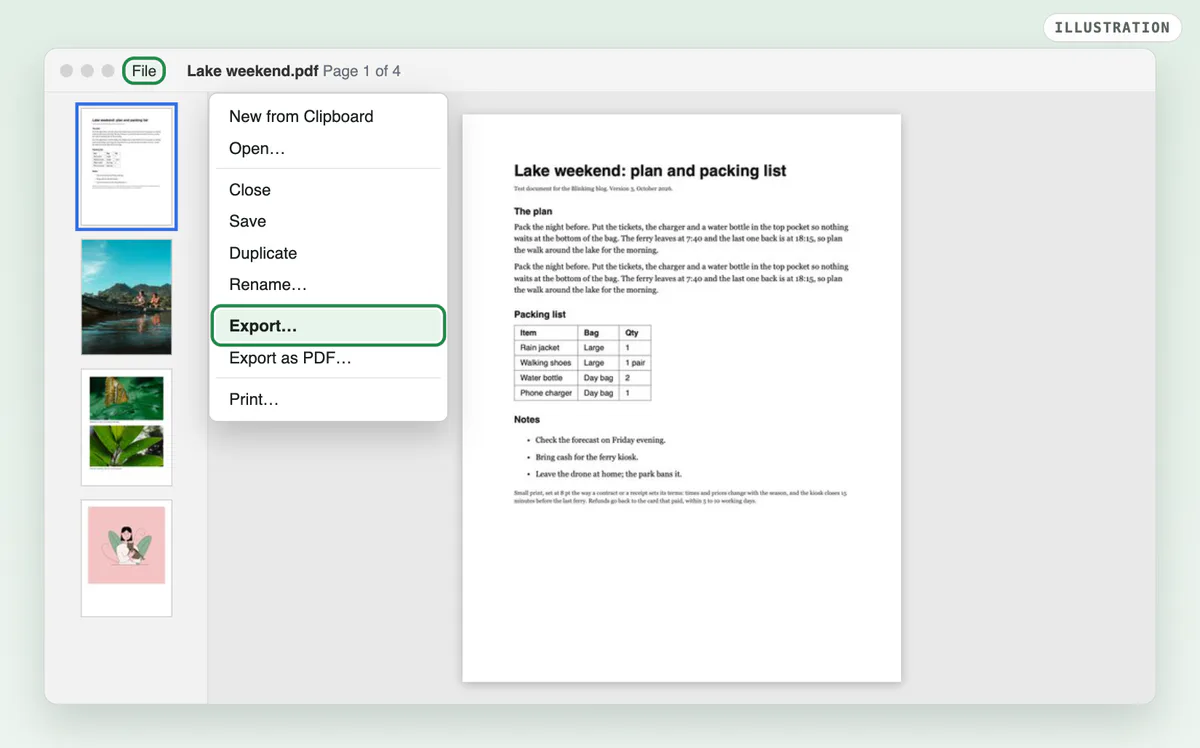
Task: Select Rename… menu entry
Action: 328,285
